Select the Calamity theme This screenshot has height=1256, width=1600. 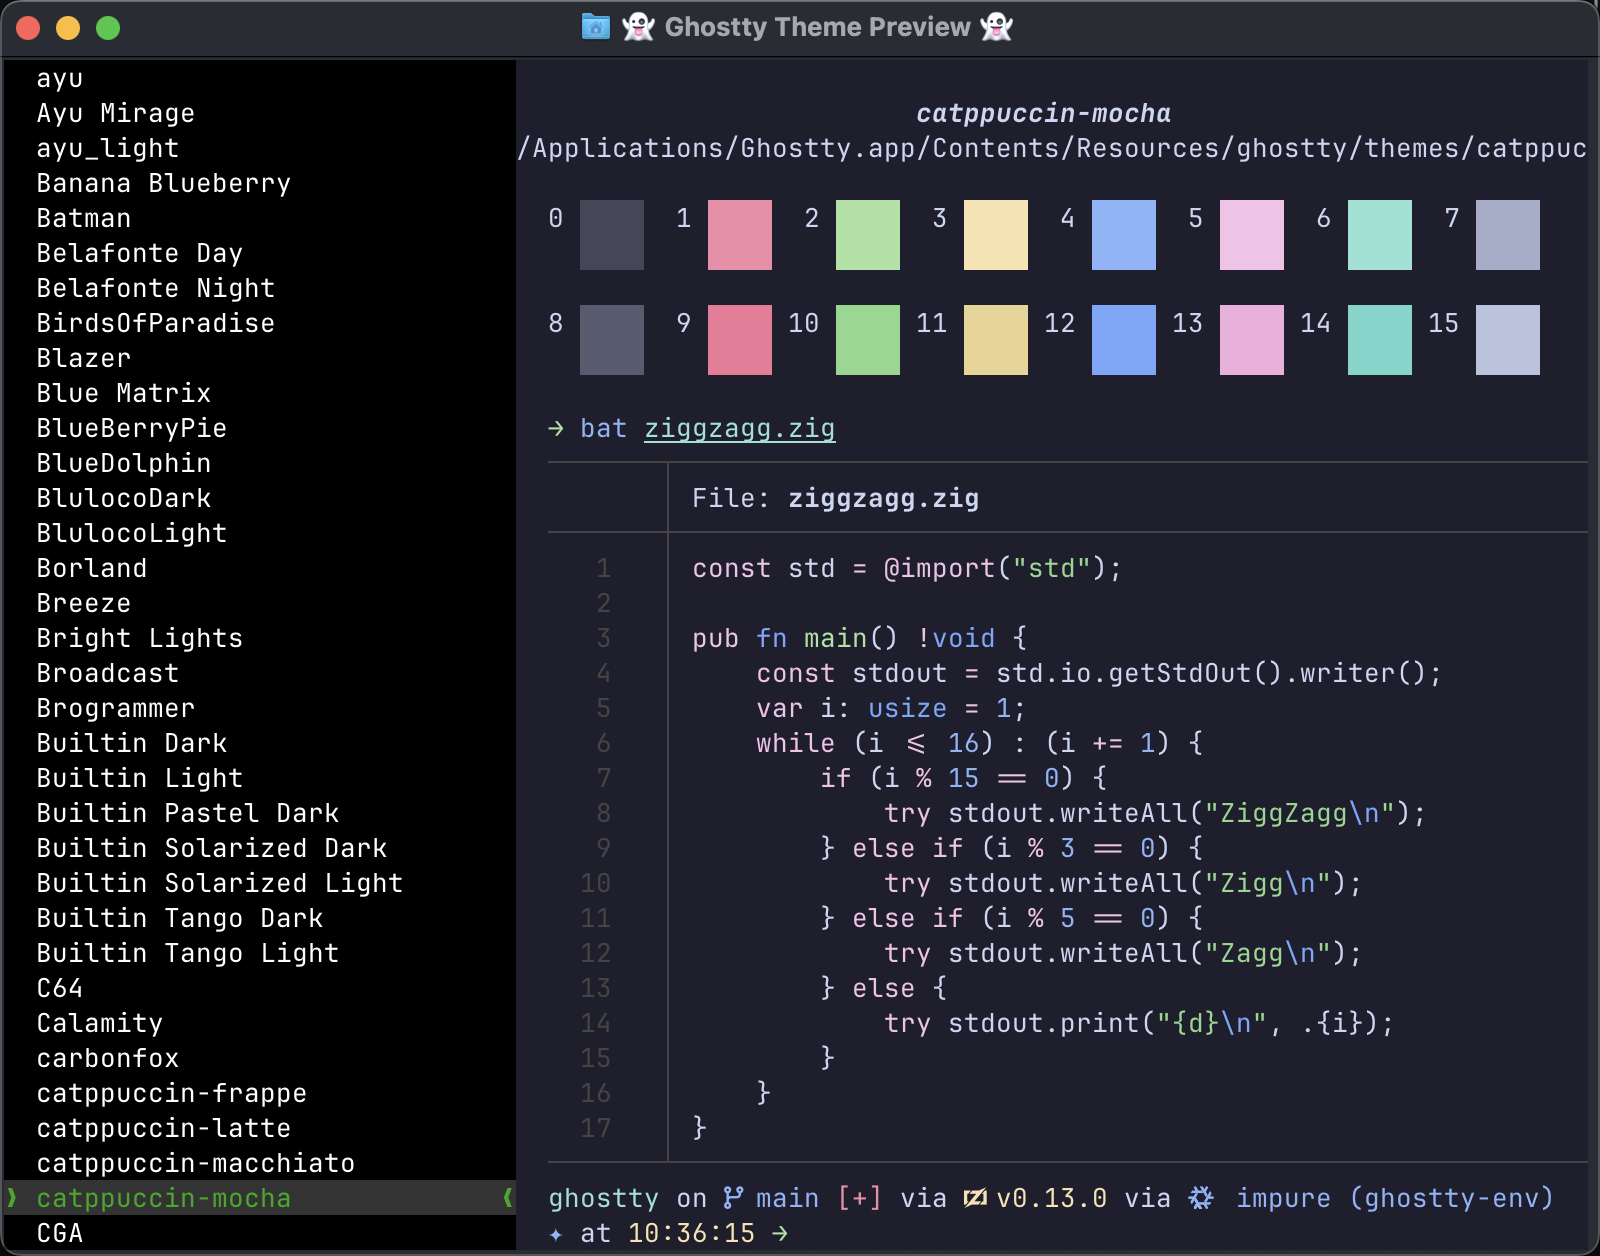(x=100, y=1023)
